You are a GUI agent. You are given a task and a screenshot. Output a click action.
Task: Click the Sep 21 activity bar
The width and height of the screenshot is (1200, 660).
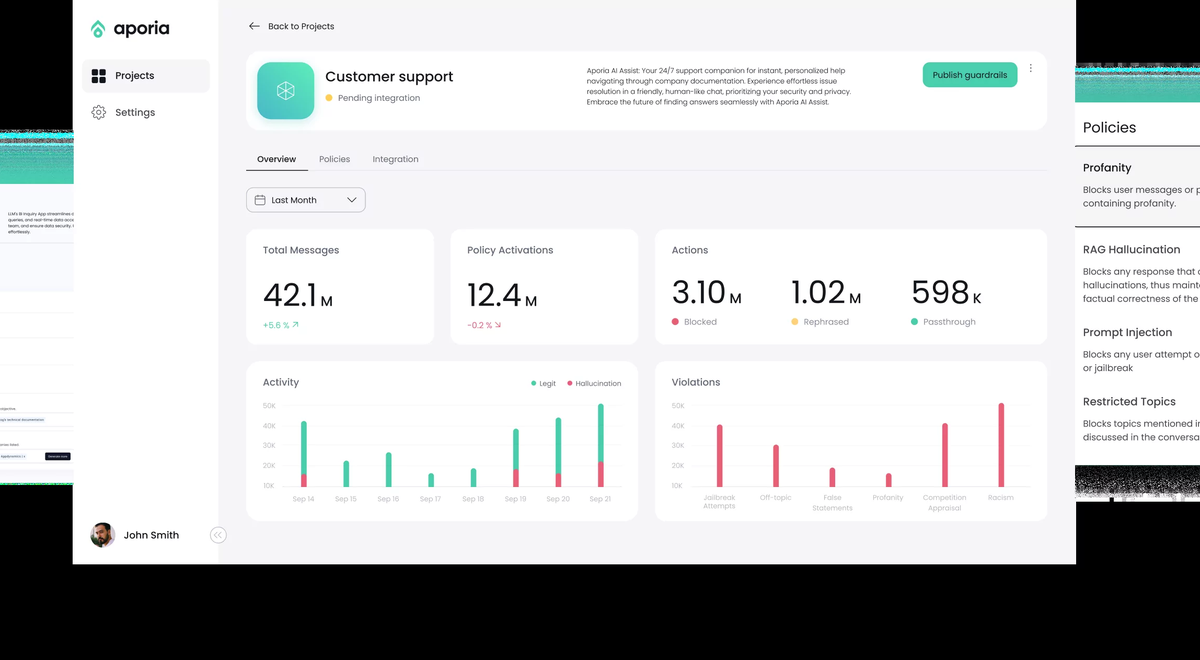coord(600,445)
